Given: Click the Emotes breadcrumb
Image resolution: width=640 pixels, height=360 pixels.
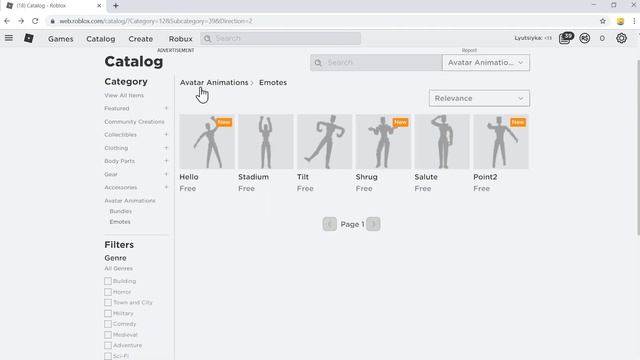Looking at the screenshot, I should [x=273, y=82].
